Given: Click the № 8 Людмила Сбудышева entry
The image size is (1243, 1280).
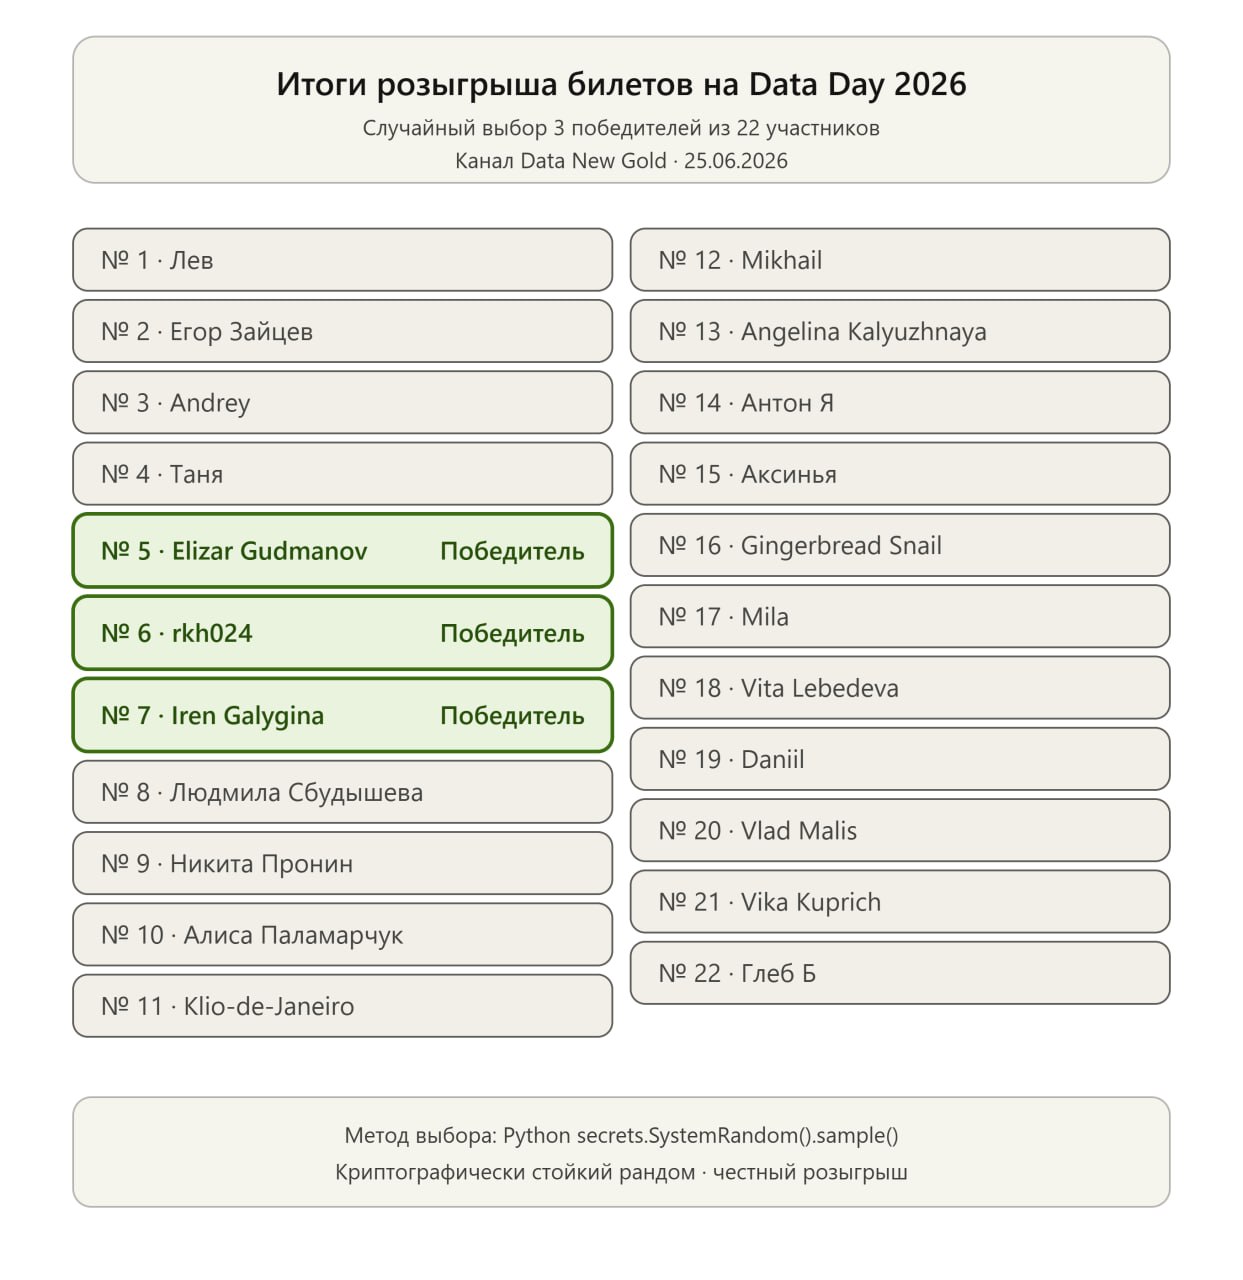Looking at the screenshot, I should tap(342, 792).
